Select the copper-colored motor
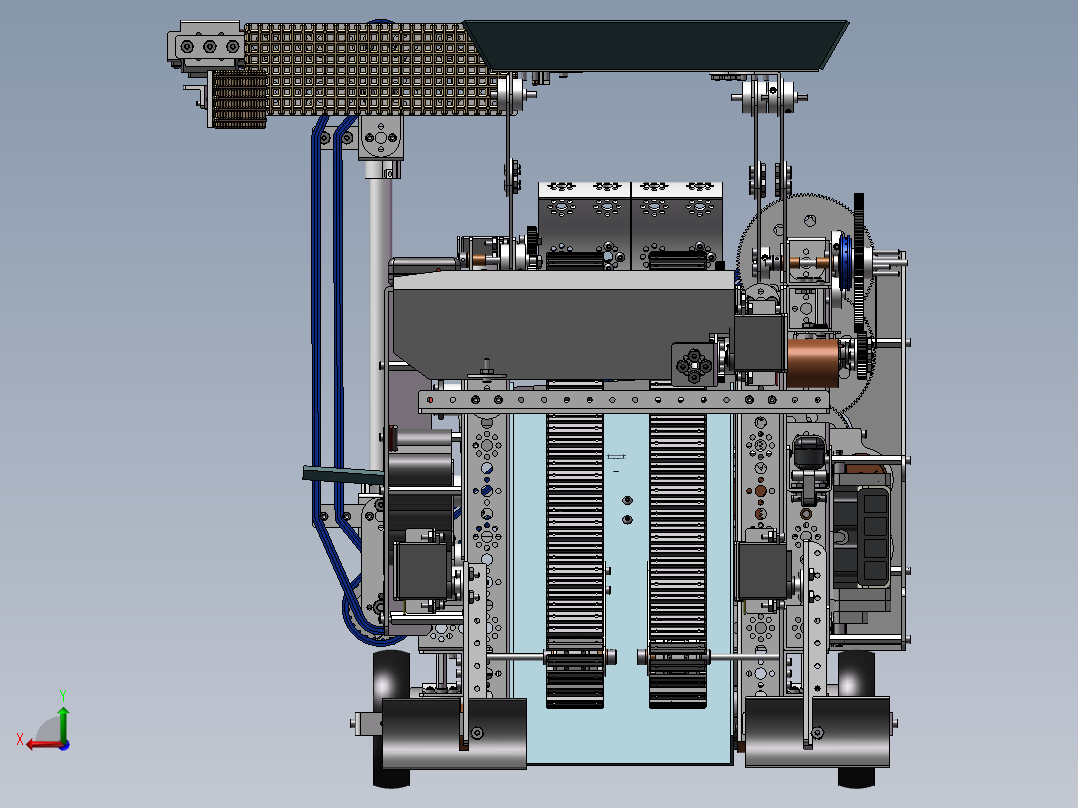 813,362
